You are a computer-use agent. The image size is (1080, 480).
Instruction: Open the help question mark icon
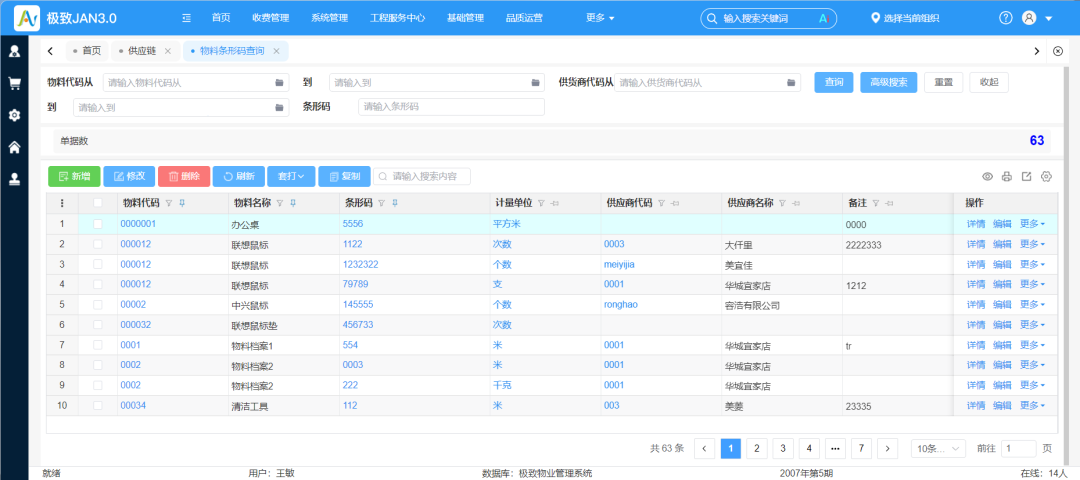tap(1006, 18)
